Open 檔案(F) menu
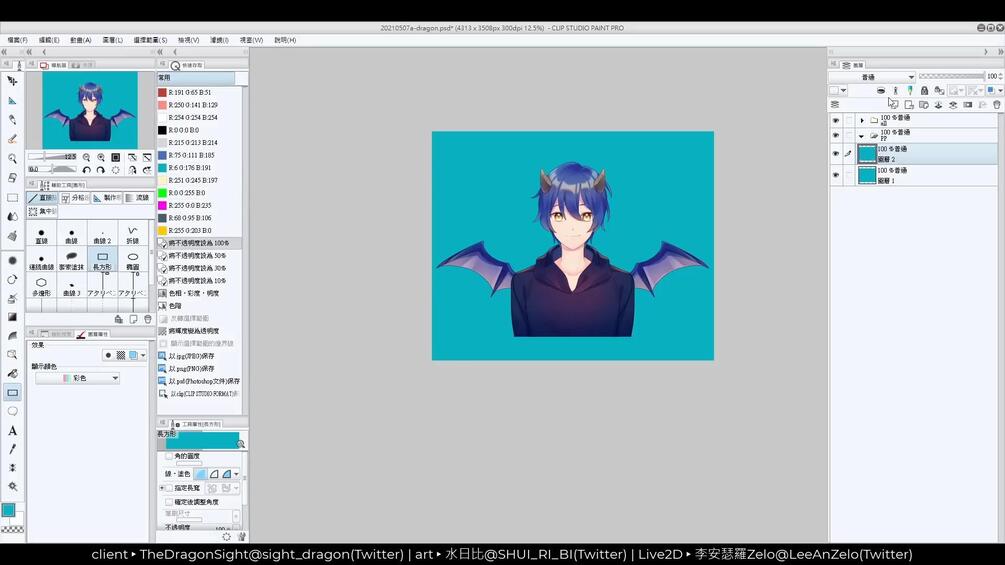Screen dimensions: 1005x565 [x=17, y=40]
